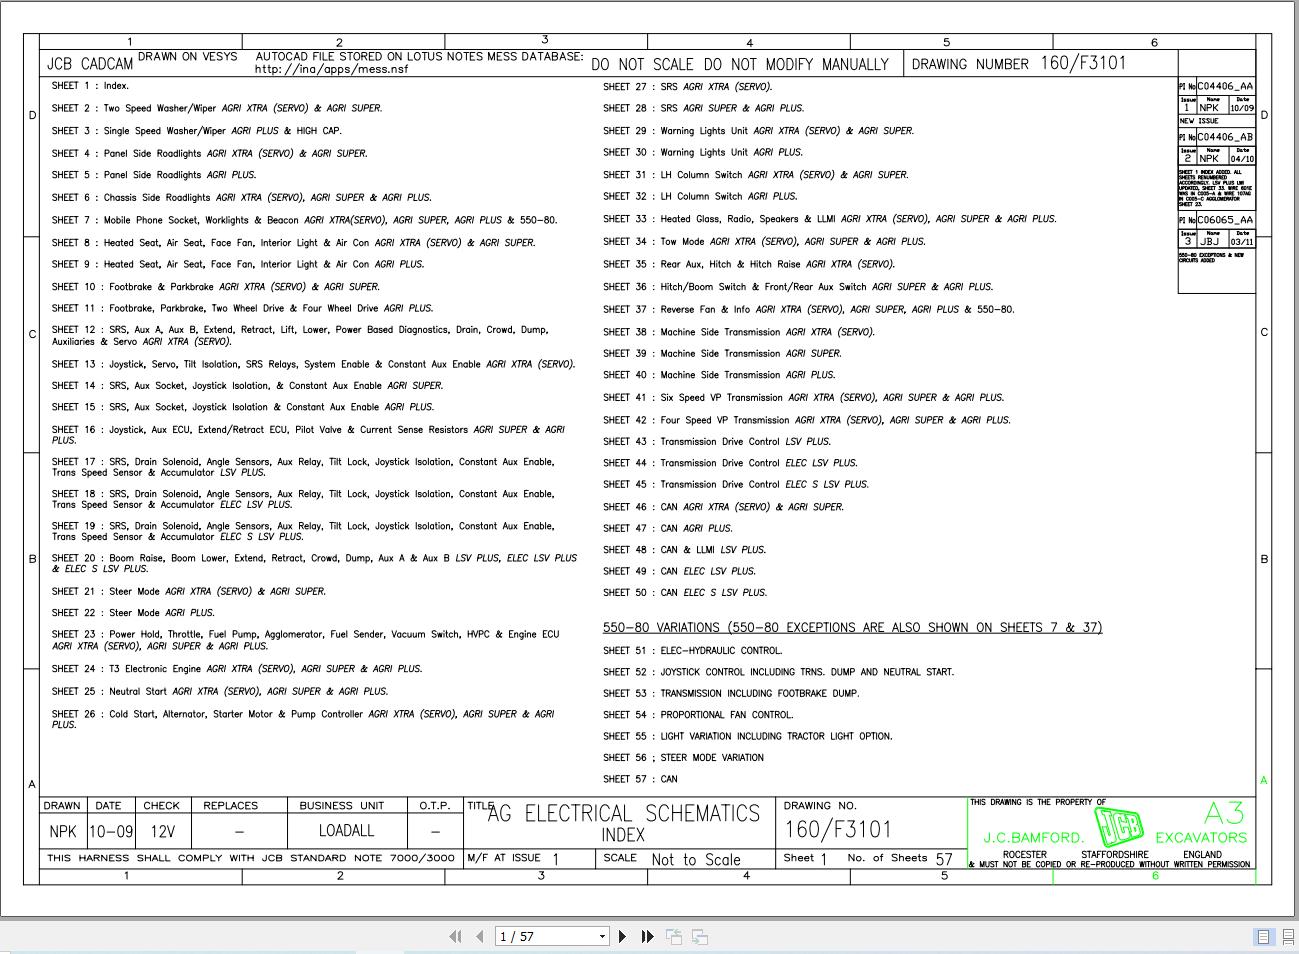Click the 'SHEET 57 : CAN' line
Viewport: 1299px width, 954px height.
coord(640,779)
